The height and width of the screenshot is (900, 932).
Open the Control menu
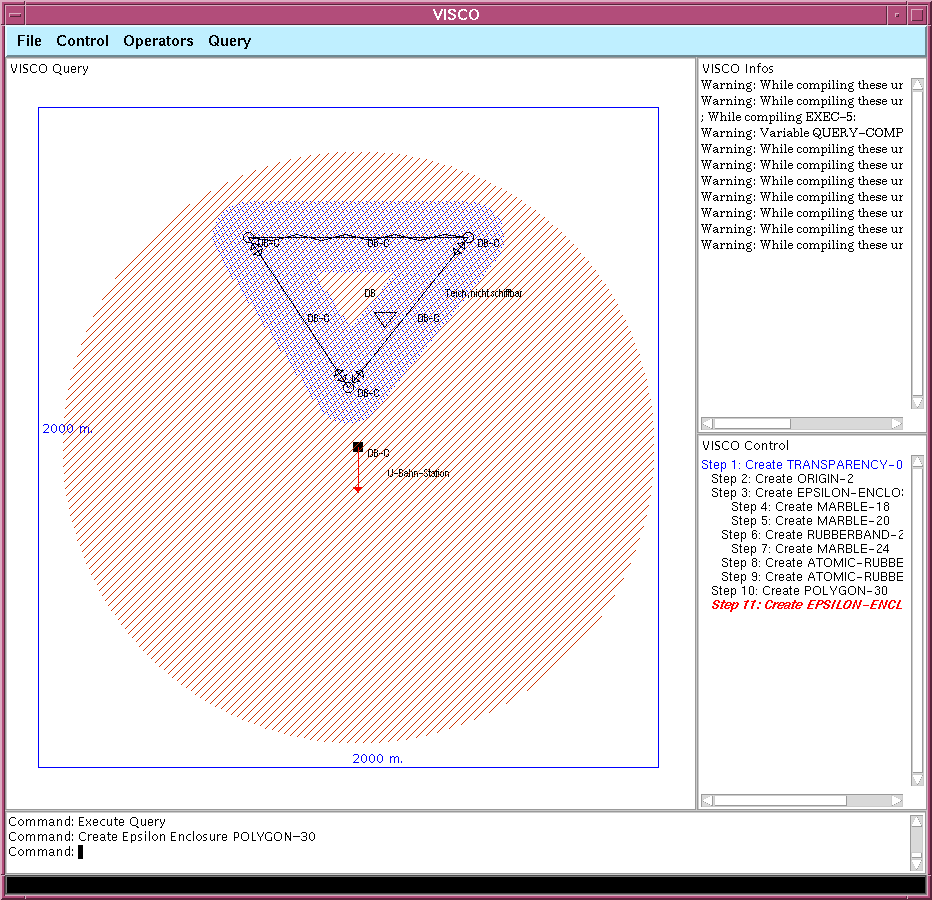point(82,41)
